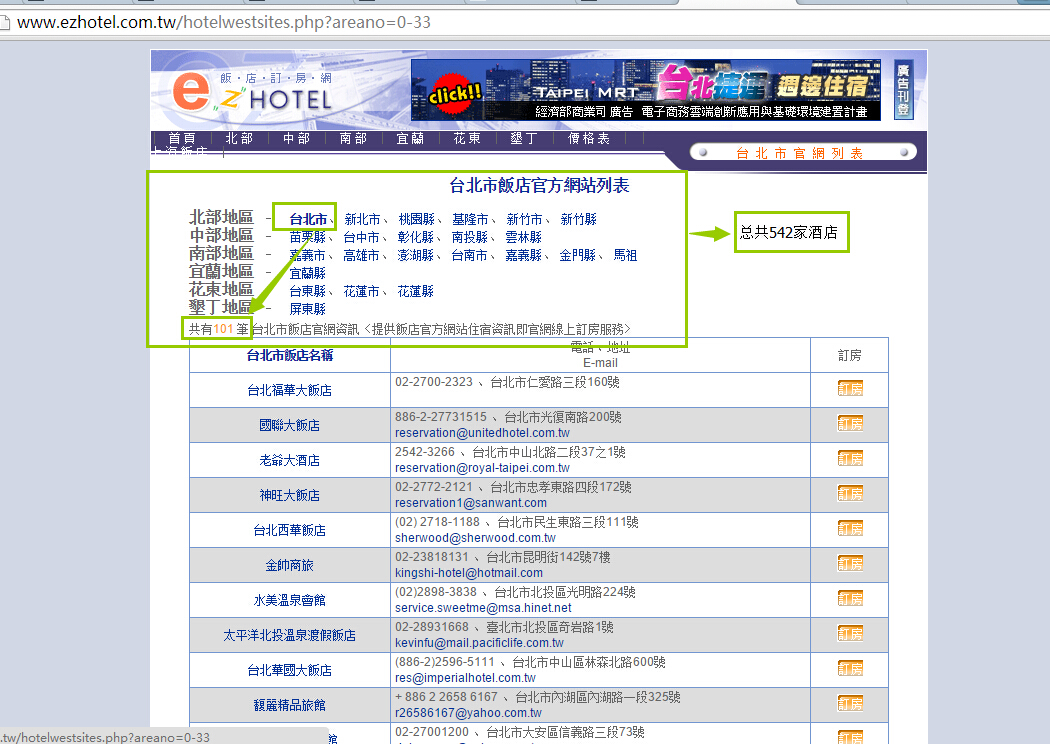Email reservation@unitedhotel.com.tw
Screen dimensions: 1050x744
coord(482,433)
